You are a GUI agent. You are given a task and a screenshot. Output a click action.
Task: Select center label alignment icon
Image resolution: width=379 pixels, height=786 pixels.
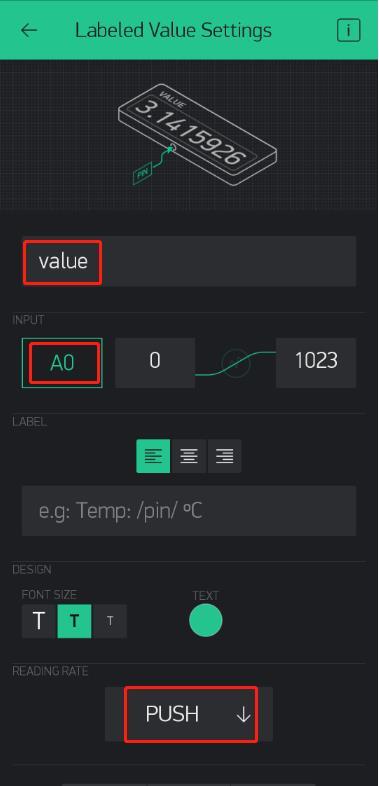189,456
